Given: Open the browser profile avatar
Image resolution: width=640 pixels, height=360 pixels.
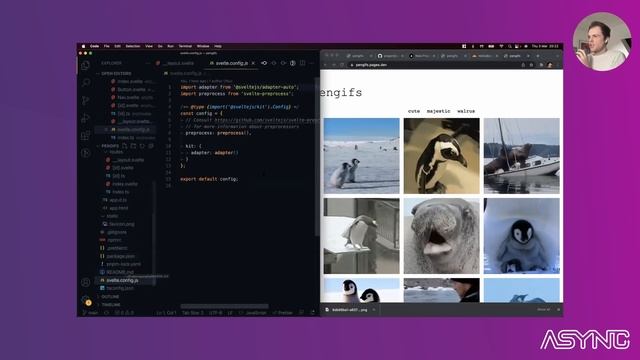Looking at the screenshot, I should click(550, 65).
